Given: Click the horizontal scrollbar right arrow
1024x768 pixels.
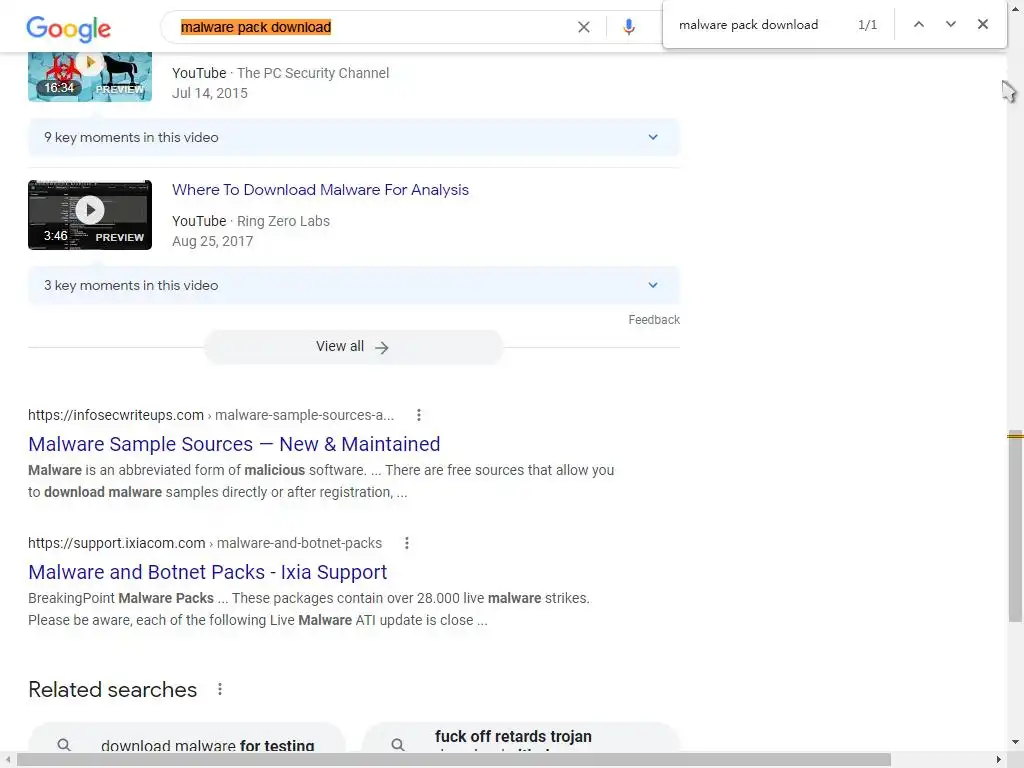Looking at the screenshot, I should (x=999, y=760).
